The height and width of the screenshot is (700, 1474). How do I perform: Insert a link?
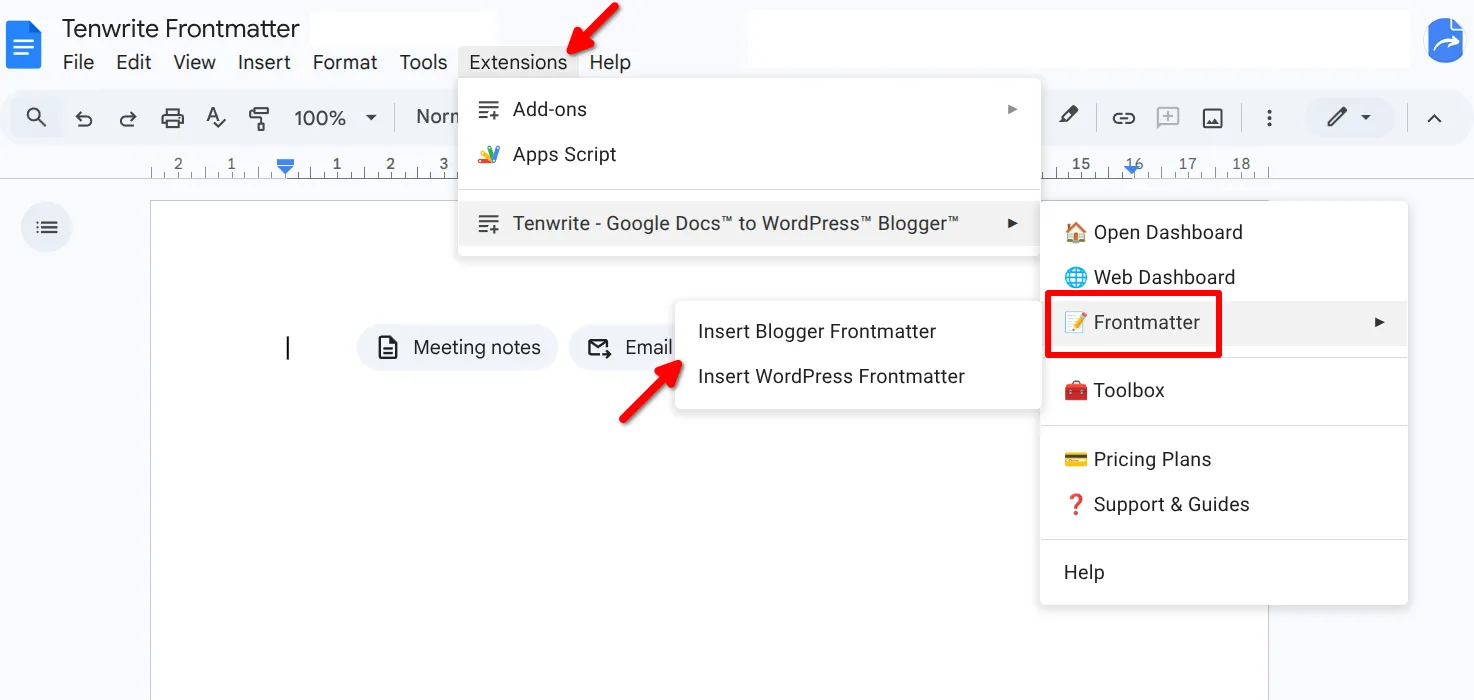click(x=1123, y=117)
